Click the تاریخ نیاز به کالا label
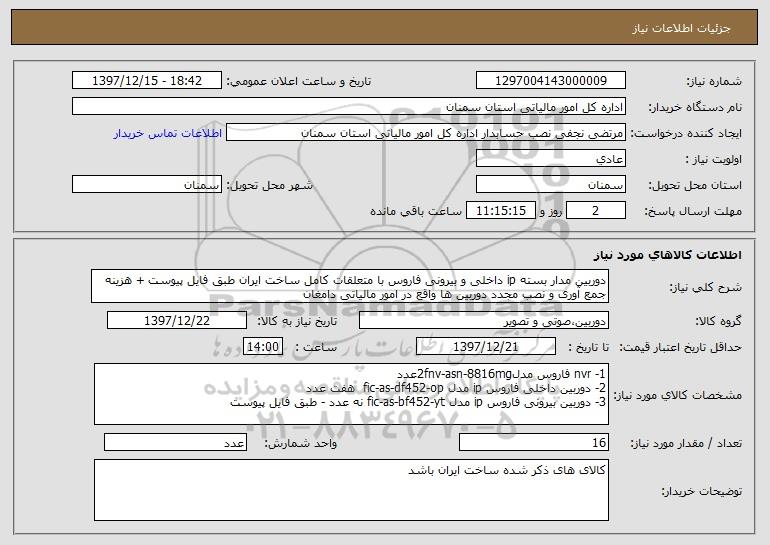Screen dimensions: 770x545 coord(297,321)
